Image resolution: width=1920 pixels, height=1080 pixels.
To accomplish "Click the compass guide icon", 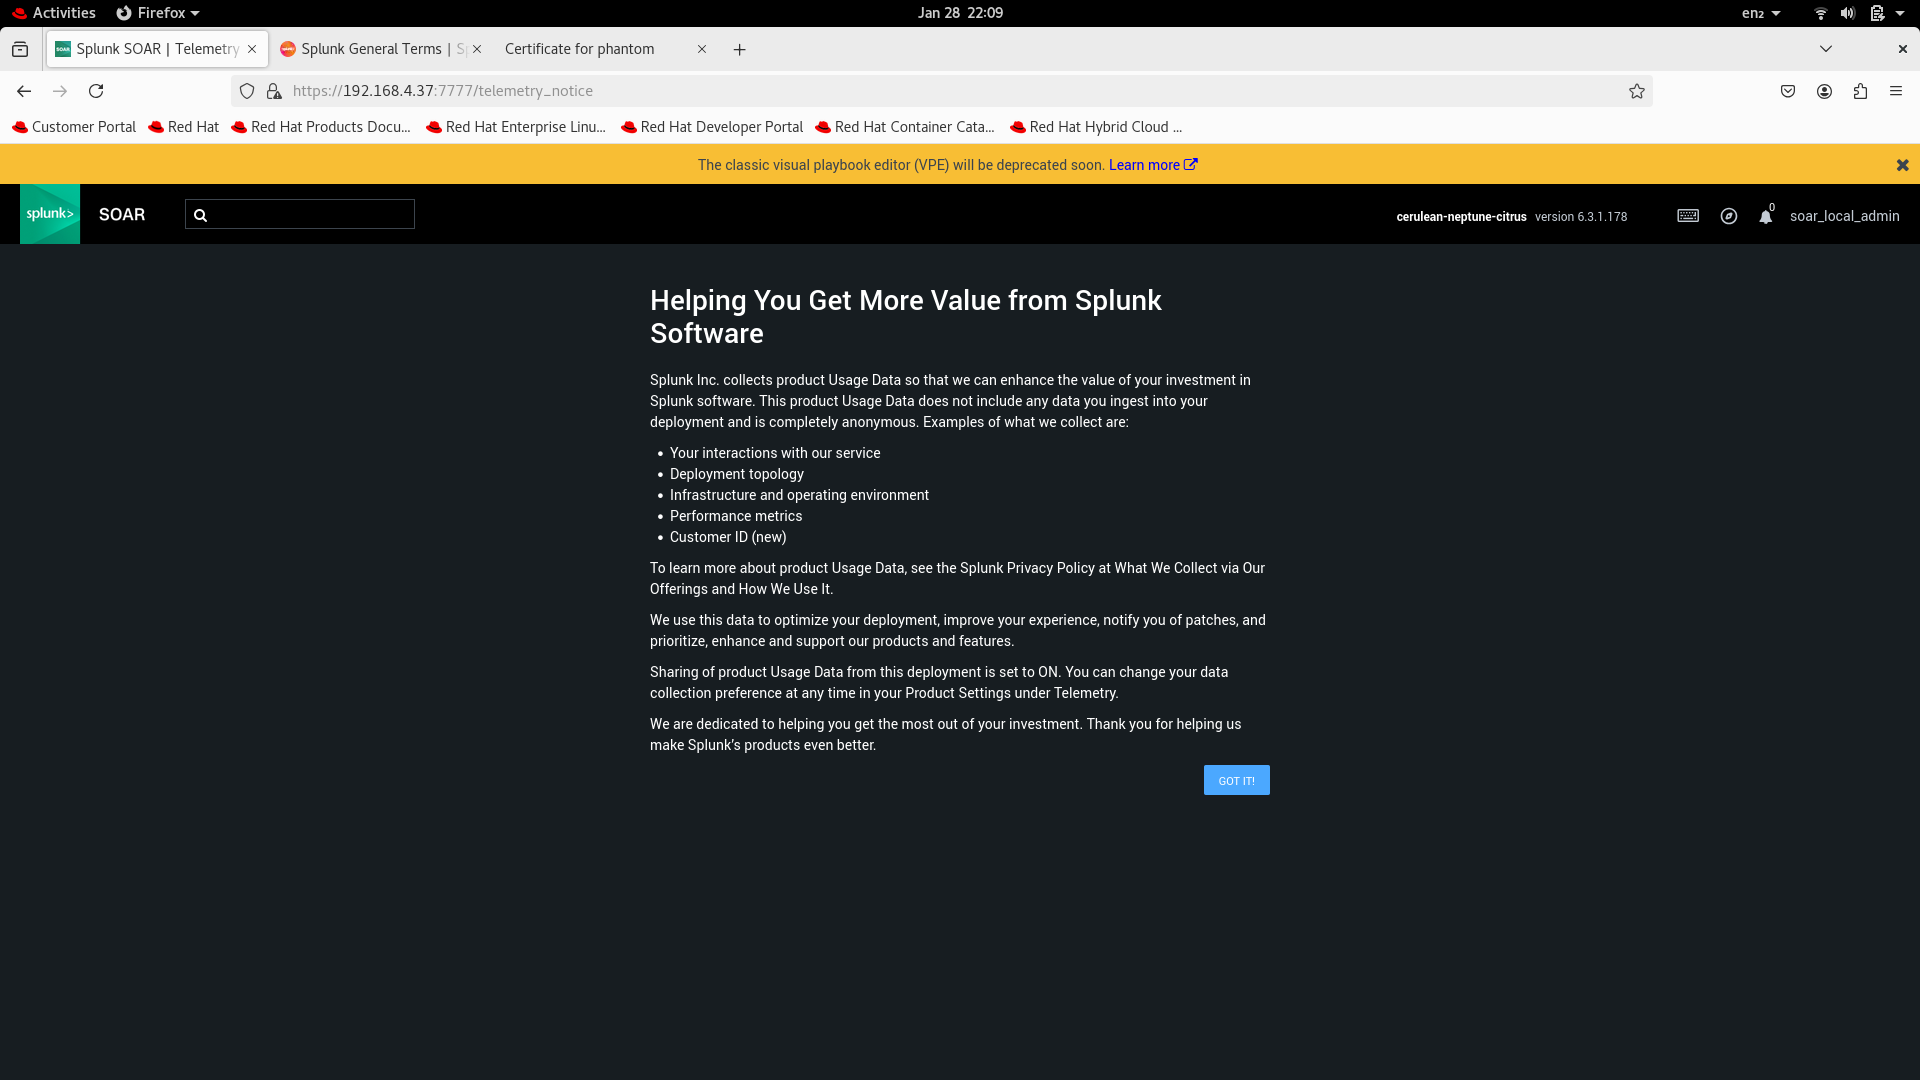I will click(x=1729, y=216).
